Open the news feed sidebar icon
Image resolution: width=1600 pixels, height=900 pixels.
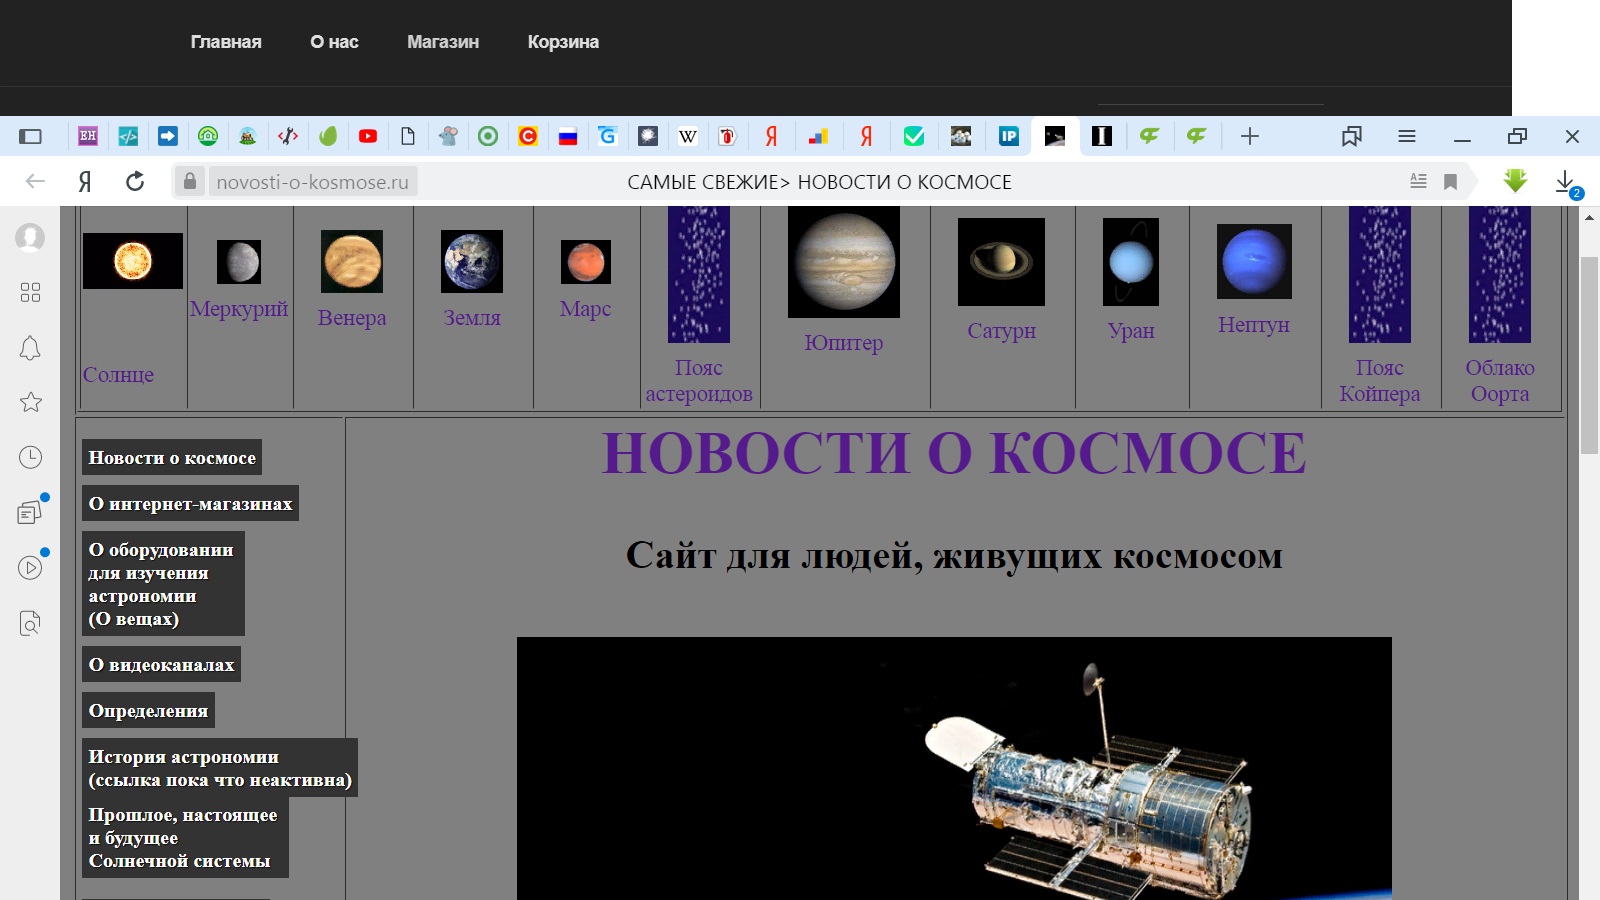(x=30, y=512)
